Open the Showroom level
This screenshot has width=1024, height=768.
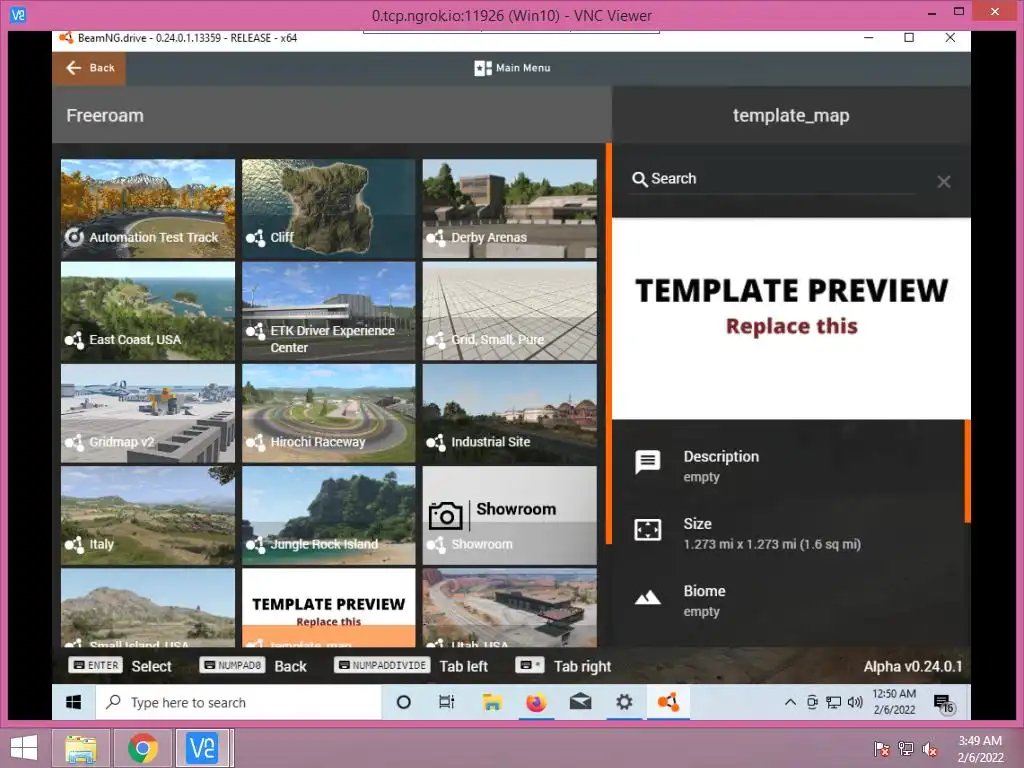(x=509, y=515)
